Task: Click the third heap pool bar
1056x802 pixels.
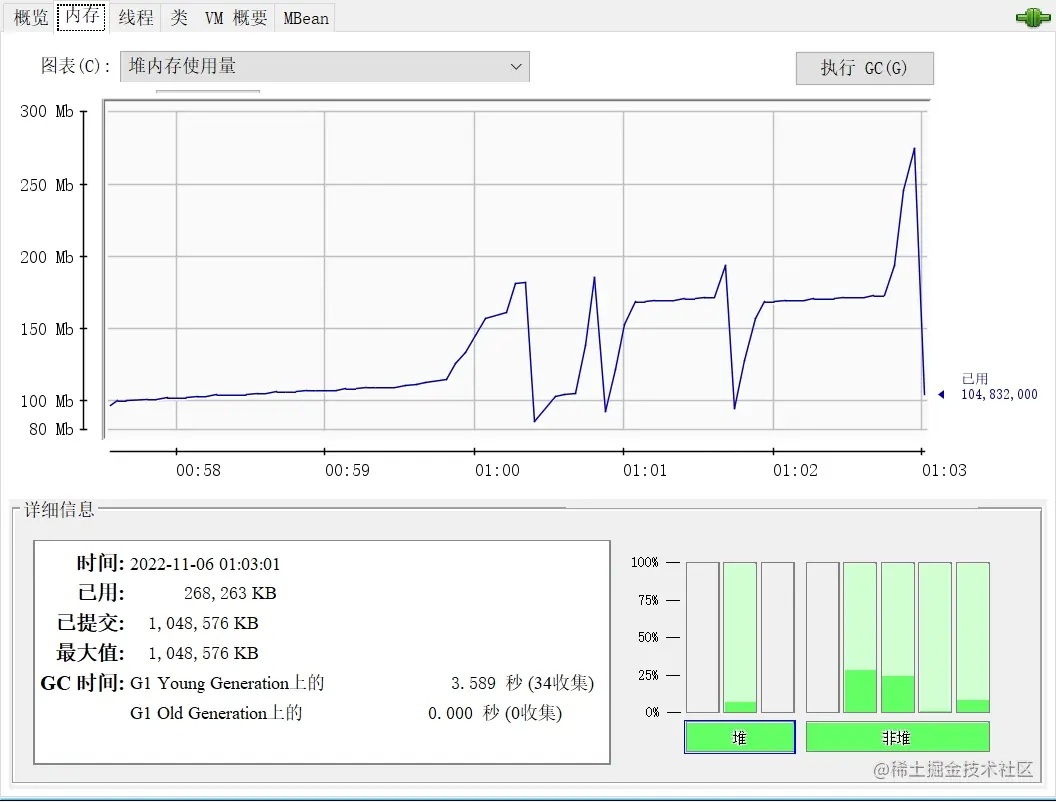Action: [778, 637]
